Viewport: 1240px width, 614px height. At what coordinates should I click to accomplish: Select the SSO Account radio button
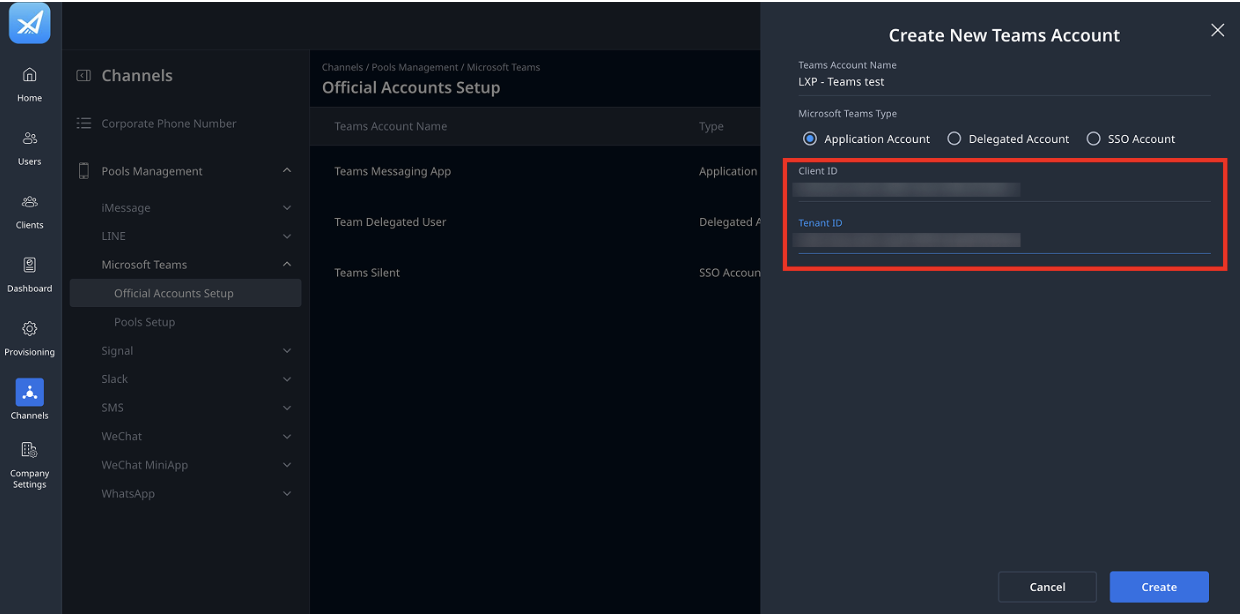coord(1093,139)
